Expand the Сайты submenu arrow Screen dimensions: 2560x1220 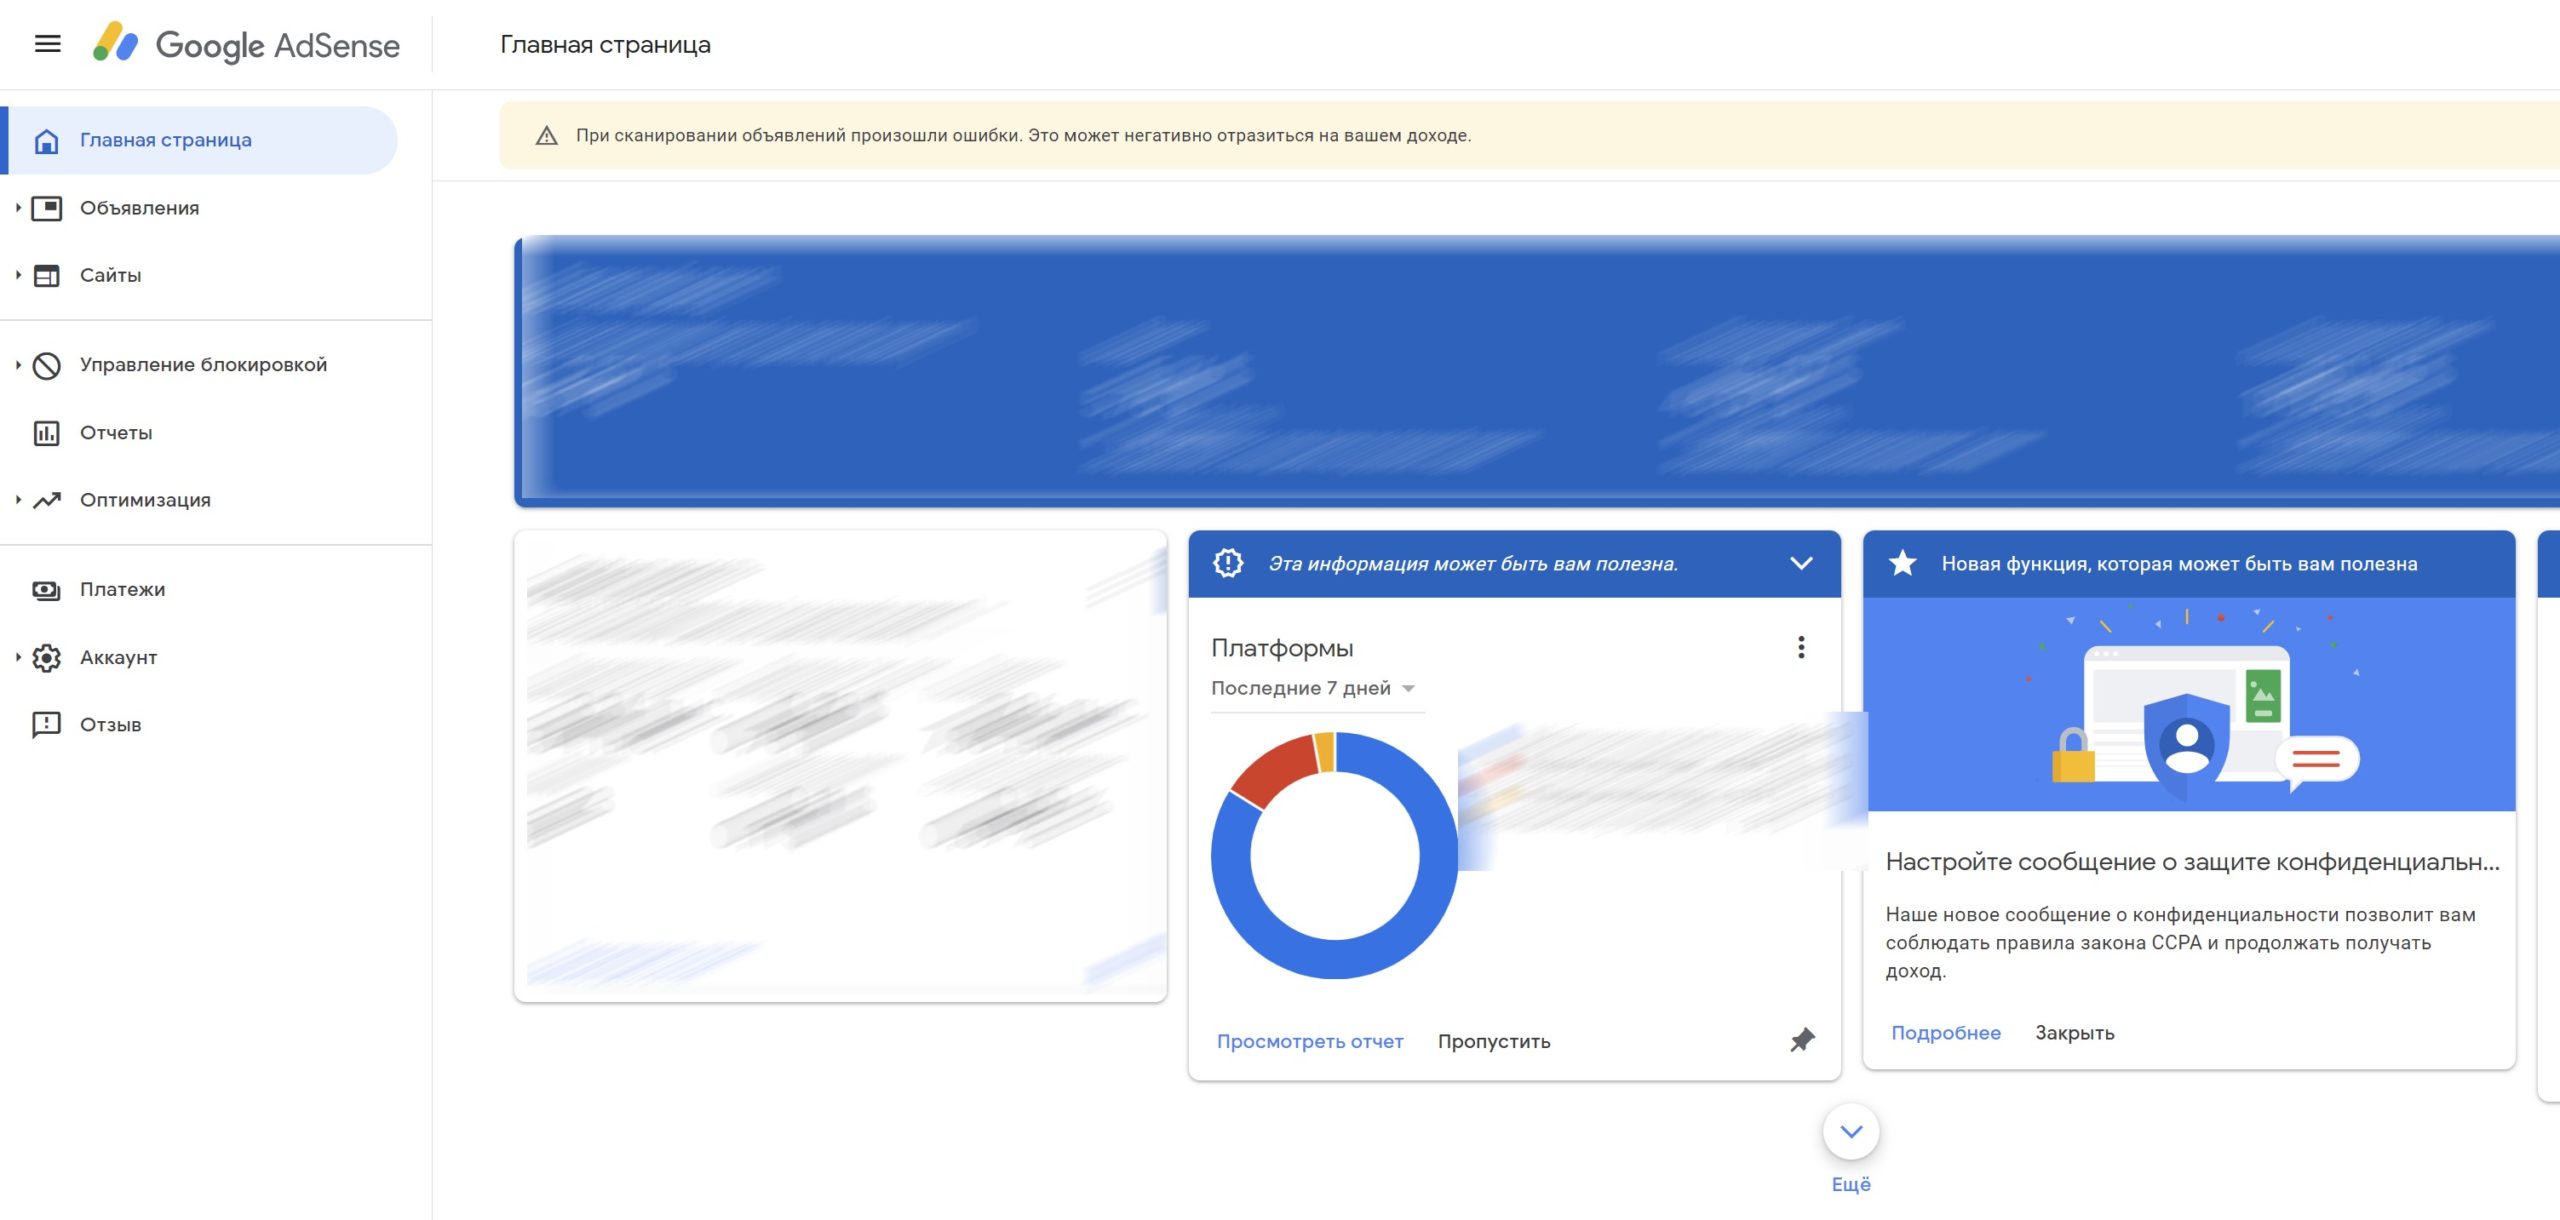[18, 275]
